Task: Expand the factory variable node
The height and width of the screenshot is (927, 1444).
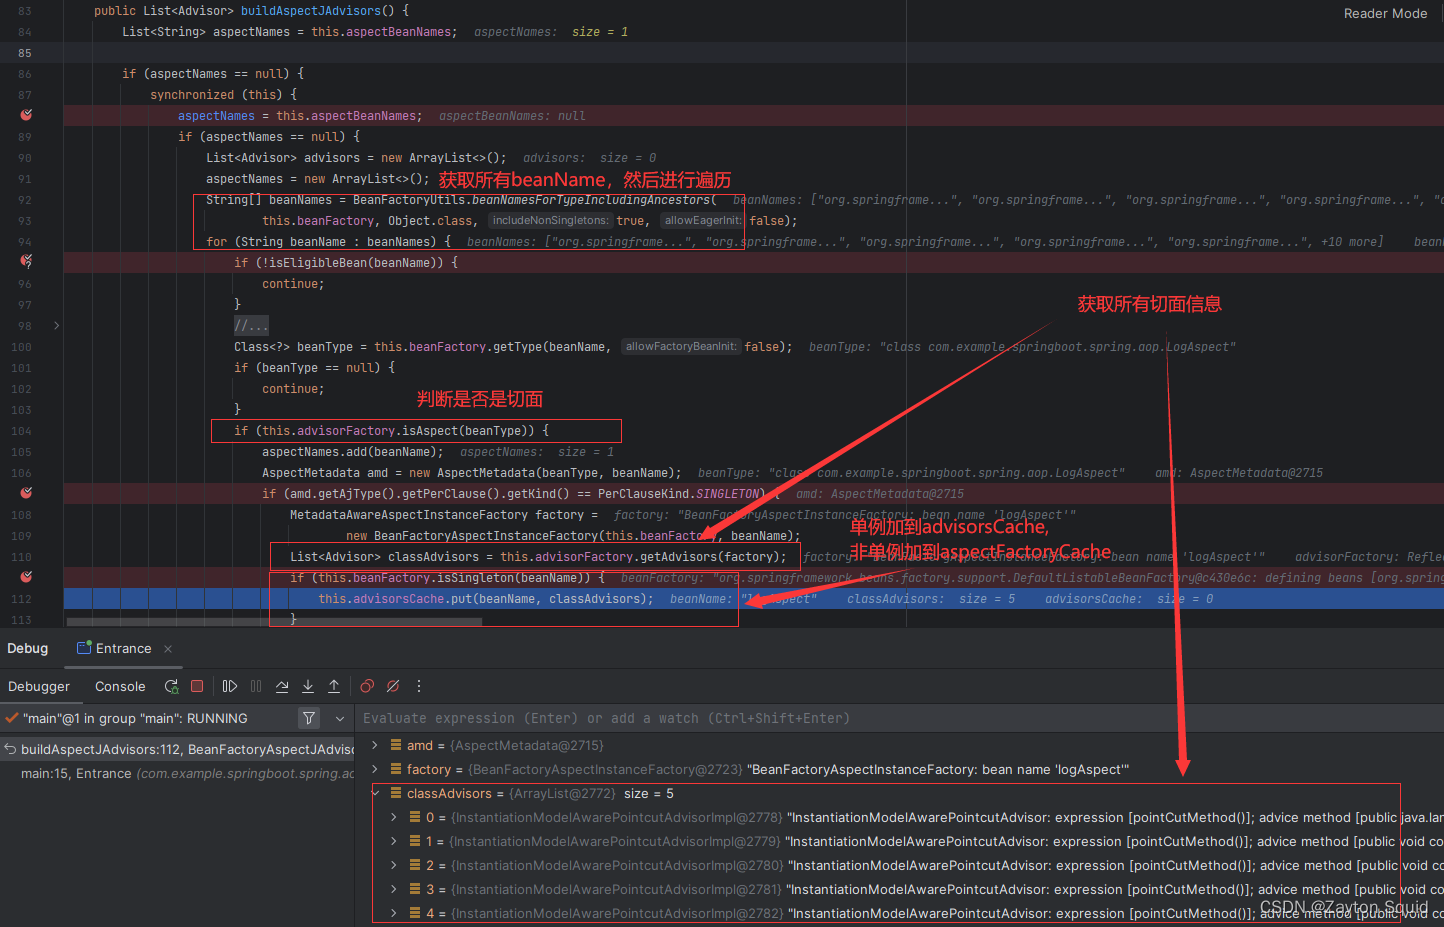Action: coord(375,769)
